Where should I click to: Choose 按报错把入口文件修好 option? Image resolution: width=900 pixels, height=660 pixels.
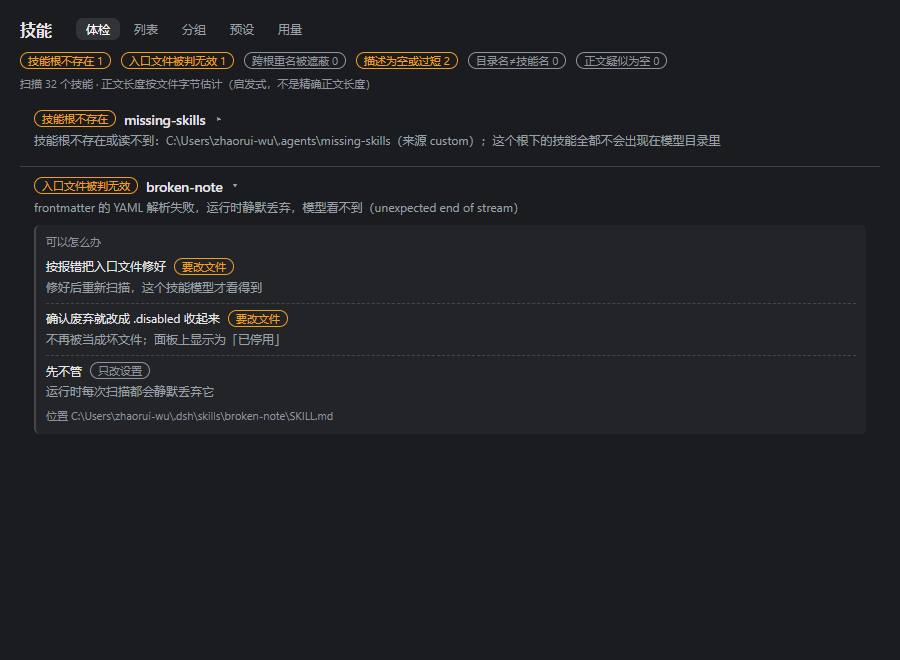(x=106, y=267)
